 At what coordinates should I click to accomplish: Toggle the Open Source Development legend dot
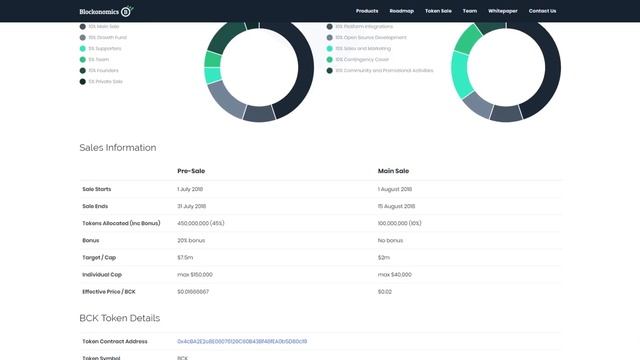[329, 38]
